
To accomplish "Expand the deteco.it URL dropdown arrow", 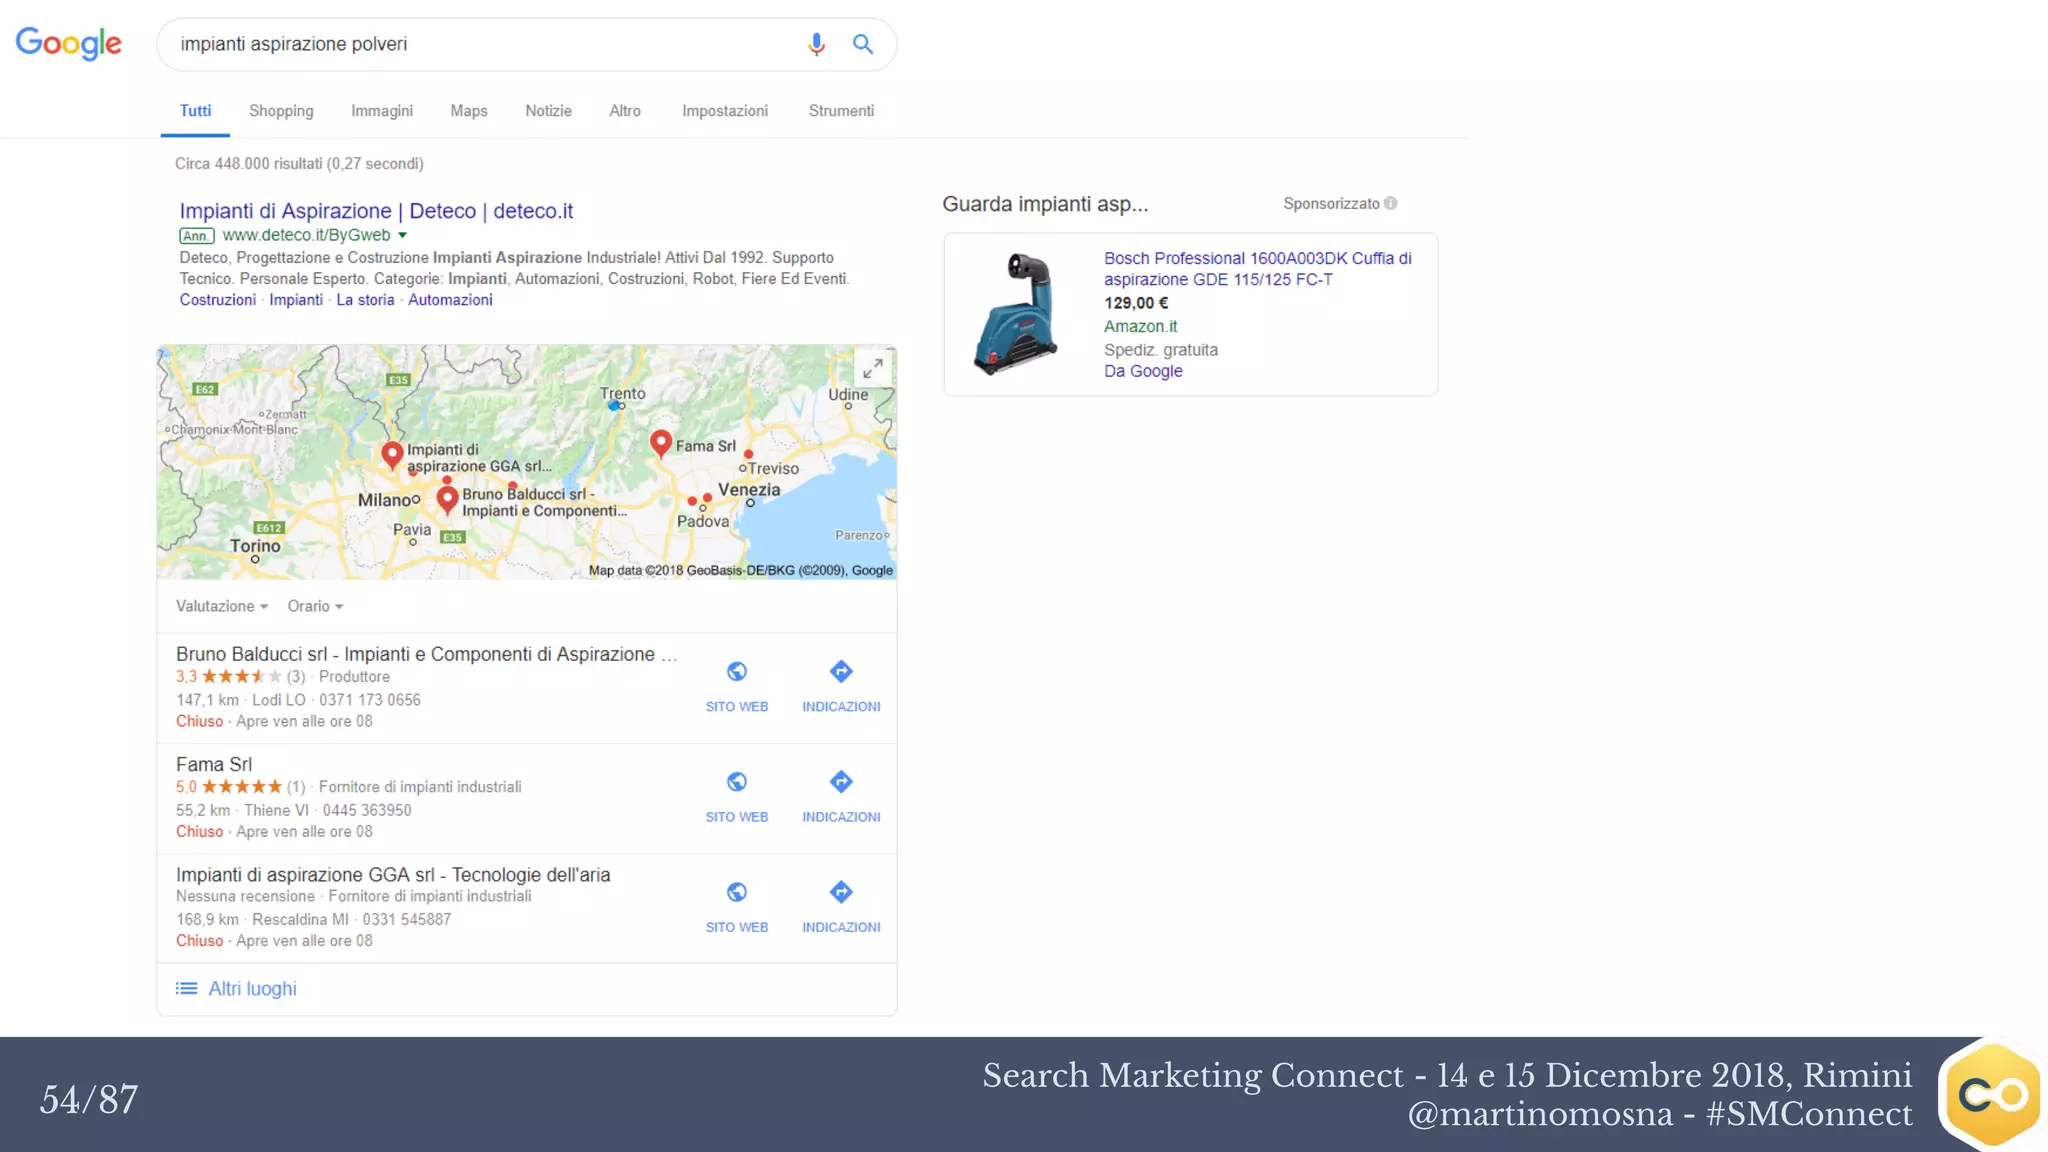I will (x=403, y=235).
